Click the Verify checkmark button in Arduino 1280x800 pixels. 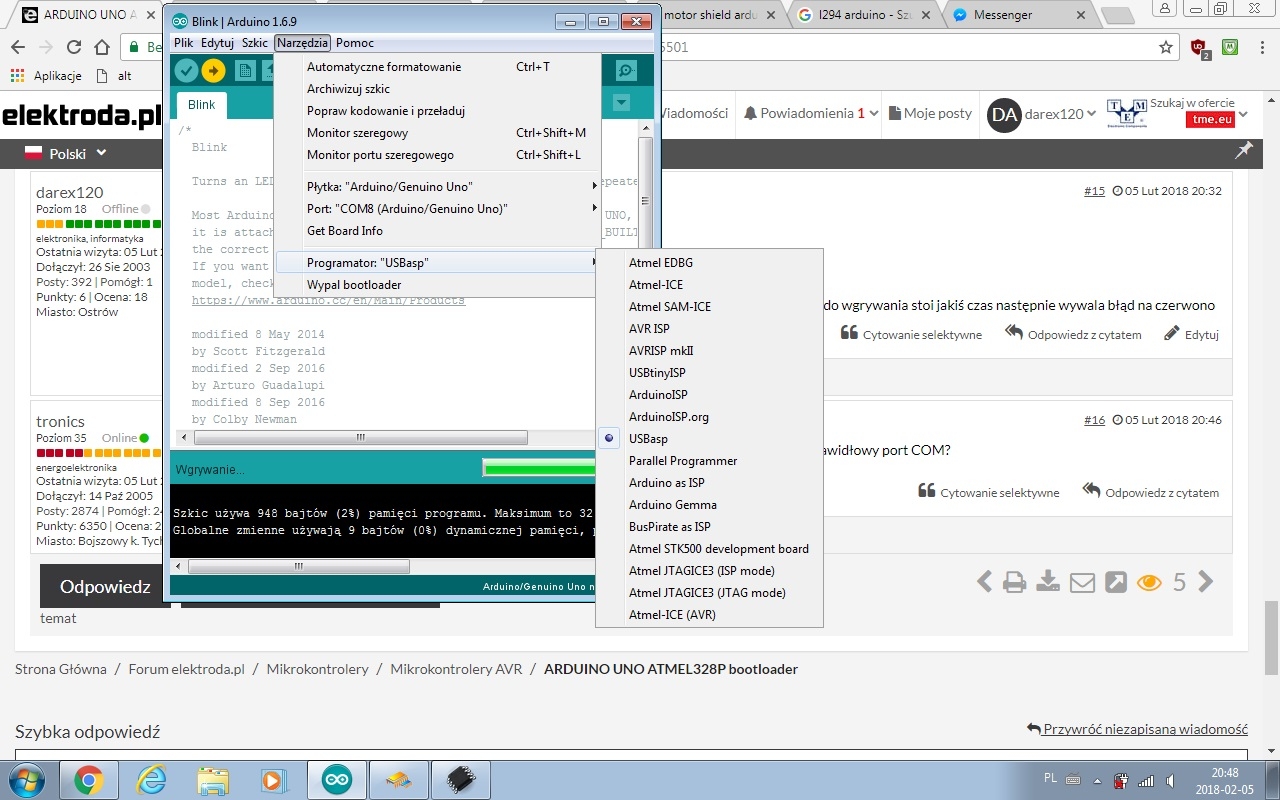tap(186, 70)
